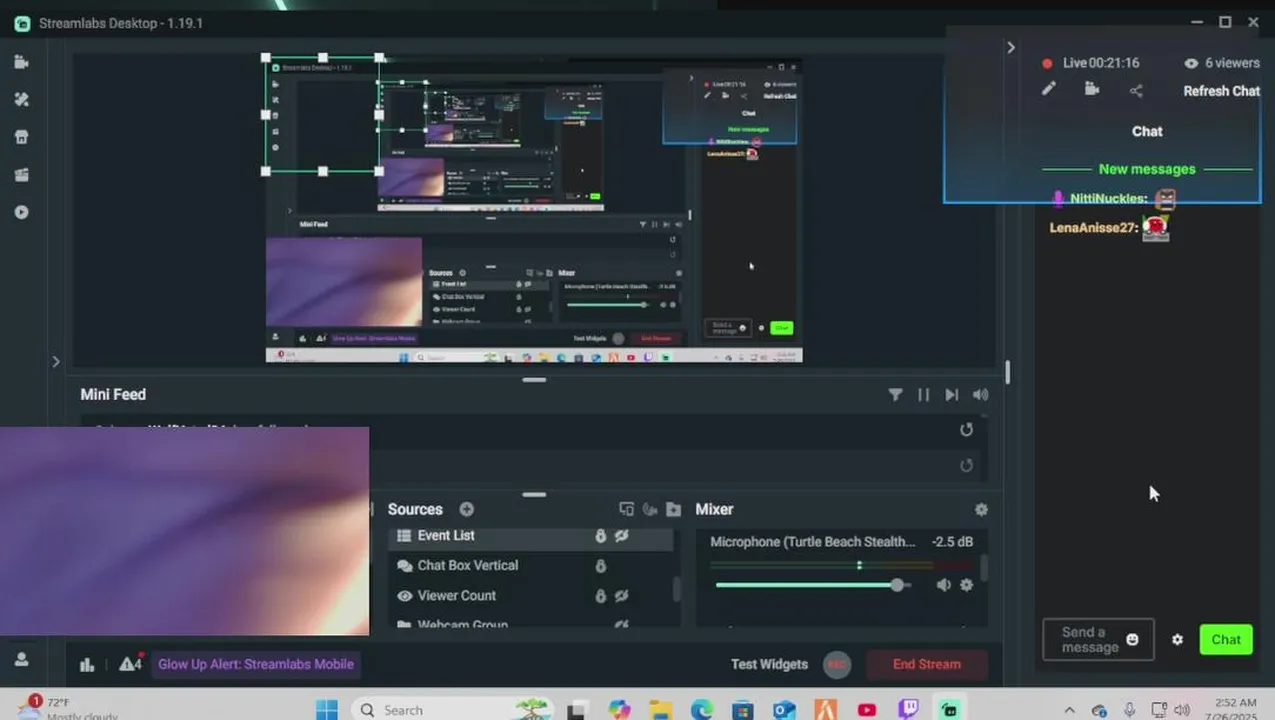Add a source folder with the folder icon
The width and height of the screenshot is (1275, 720).
click(674, 509)
